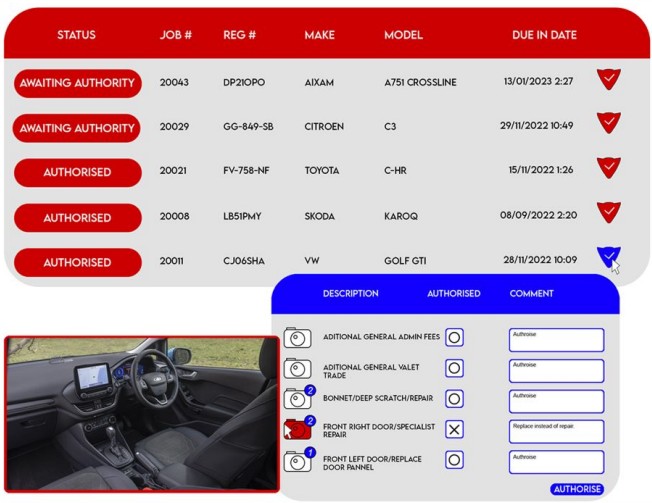Click Authorised status badge for job 20021
The width and height of the screenshot is (652, 503).
(x=77, y=172)
